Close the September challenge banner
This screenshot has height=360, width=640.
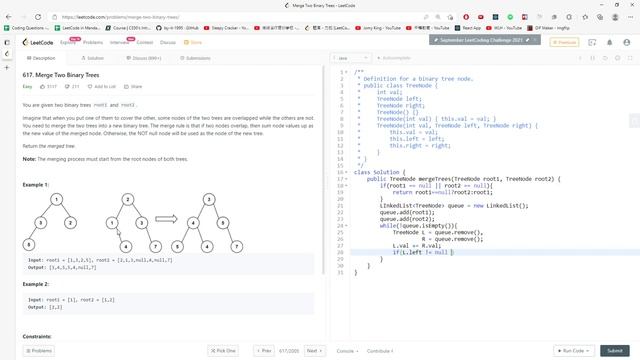(x=535, y=40)
